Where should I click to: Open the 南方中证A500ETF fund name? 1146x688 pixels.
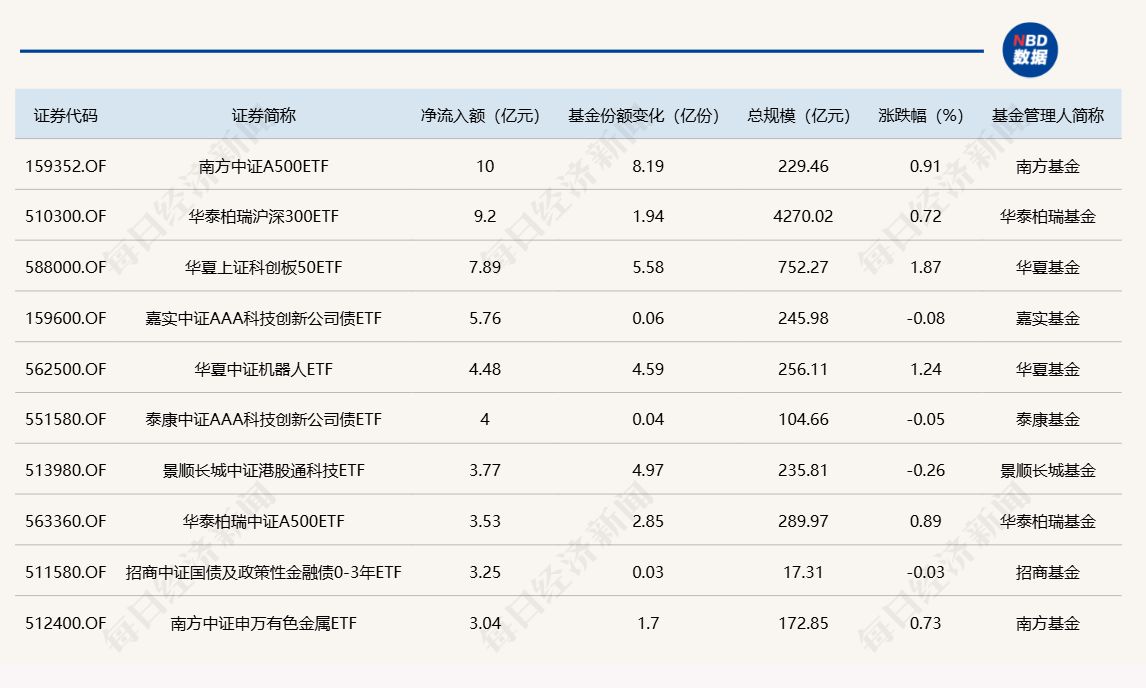coord(264,166)
